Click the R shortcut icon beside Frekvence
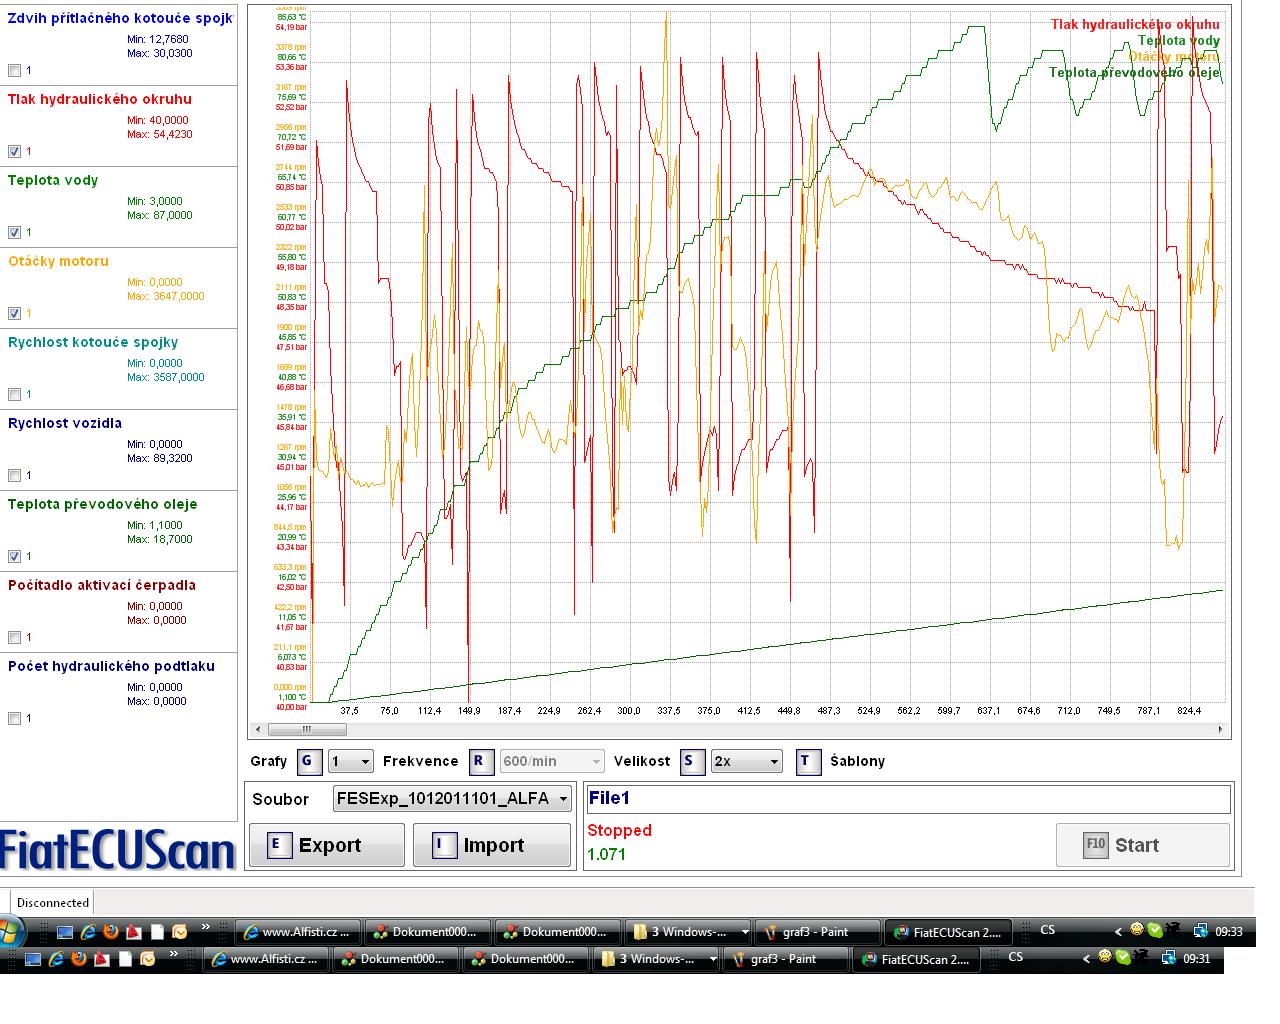 [479, 761]
